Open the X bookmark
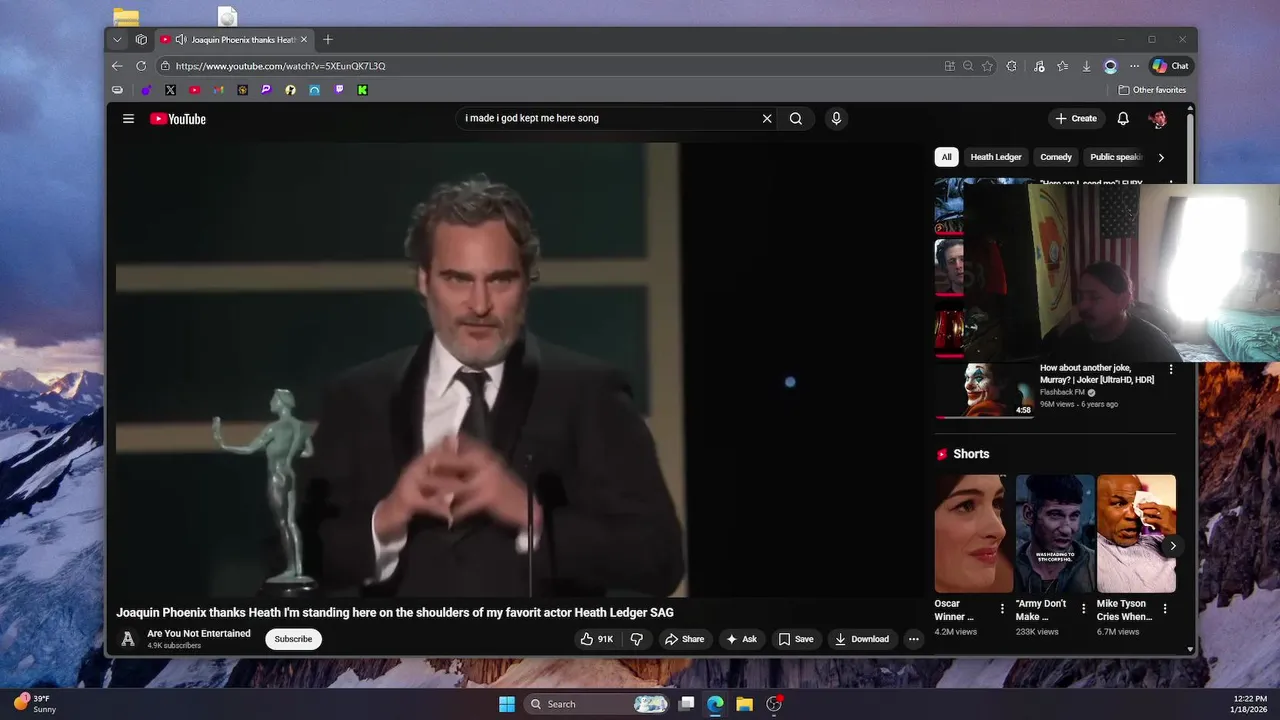This screenshot has width=1280, height=720. [x=170, y=90]
